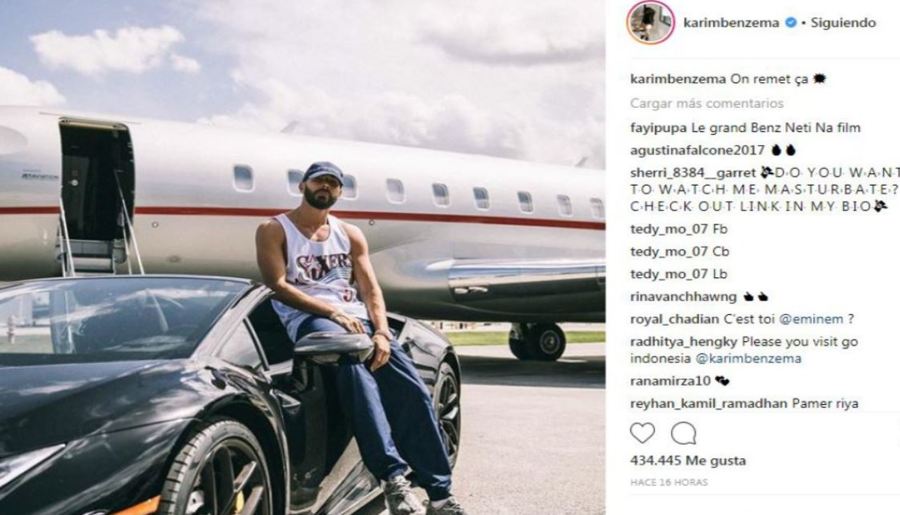Open the @karimbenzema mention in the comment
Screen dimensions: 900x515
(748, 359)
